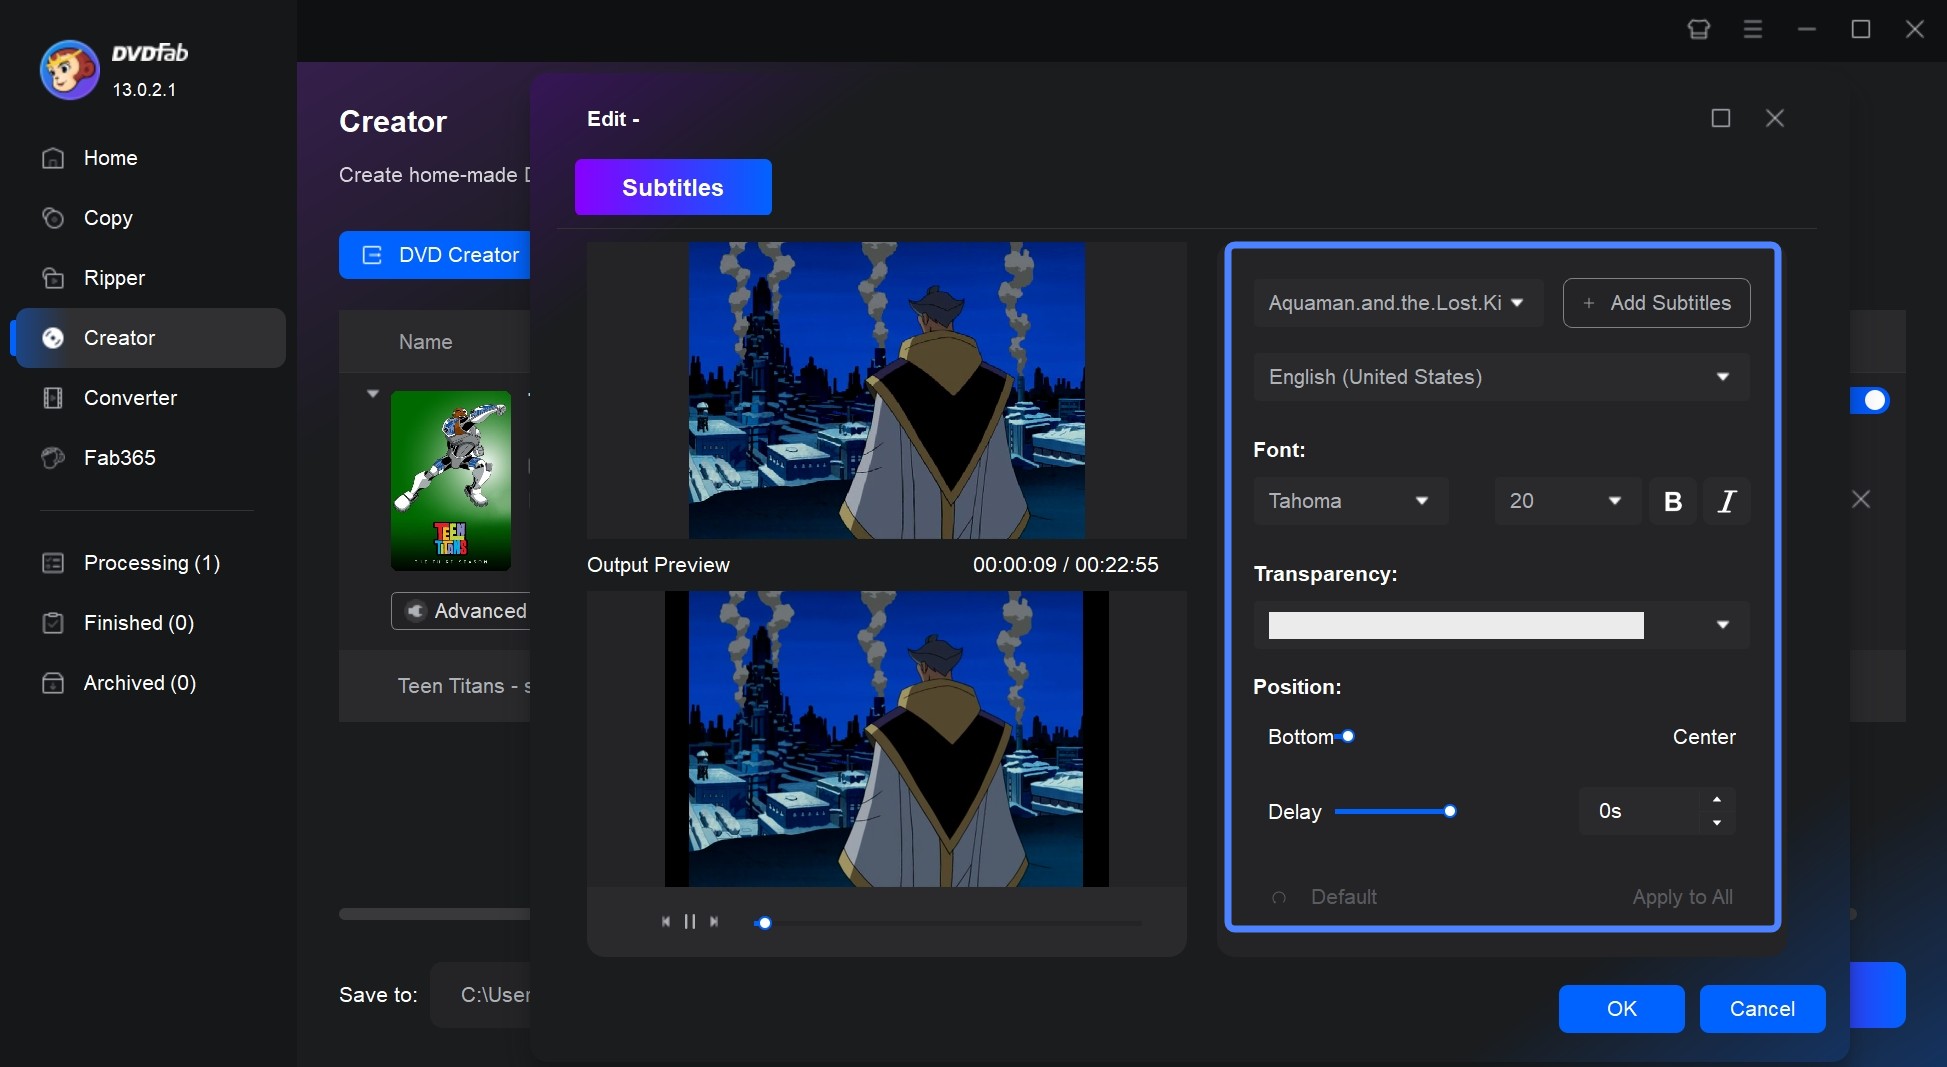Click the DVD Creator mode button
The height and width of the screenshot is (1067, 1947).
[x=435, y=255]
